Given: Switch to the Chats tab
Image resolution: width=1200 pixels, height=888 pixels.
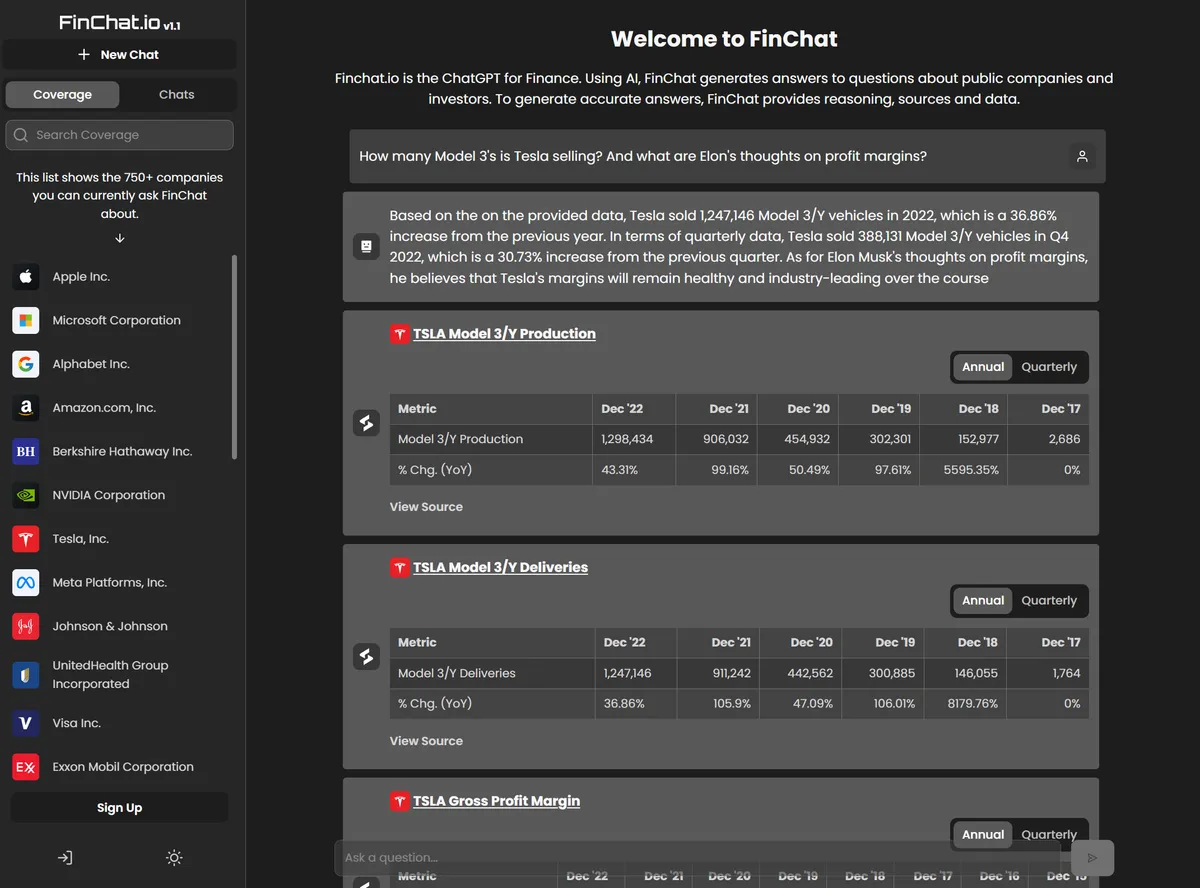Looking at the screenshot, I should (177, 95).
